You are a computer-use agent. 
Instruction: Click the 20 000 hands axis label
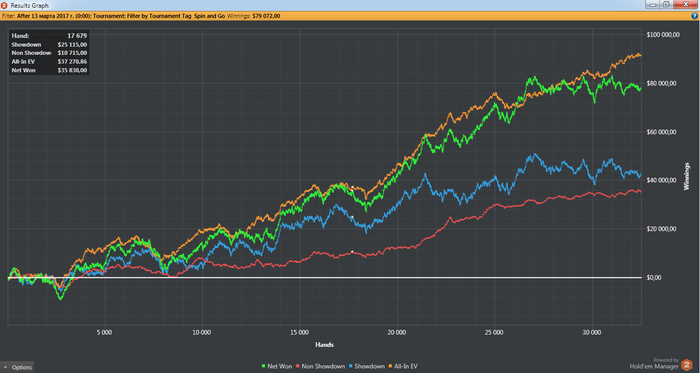pos(397,332)
